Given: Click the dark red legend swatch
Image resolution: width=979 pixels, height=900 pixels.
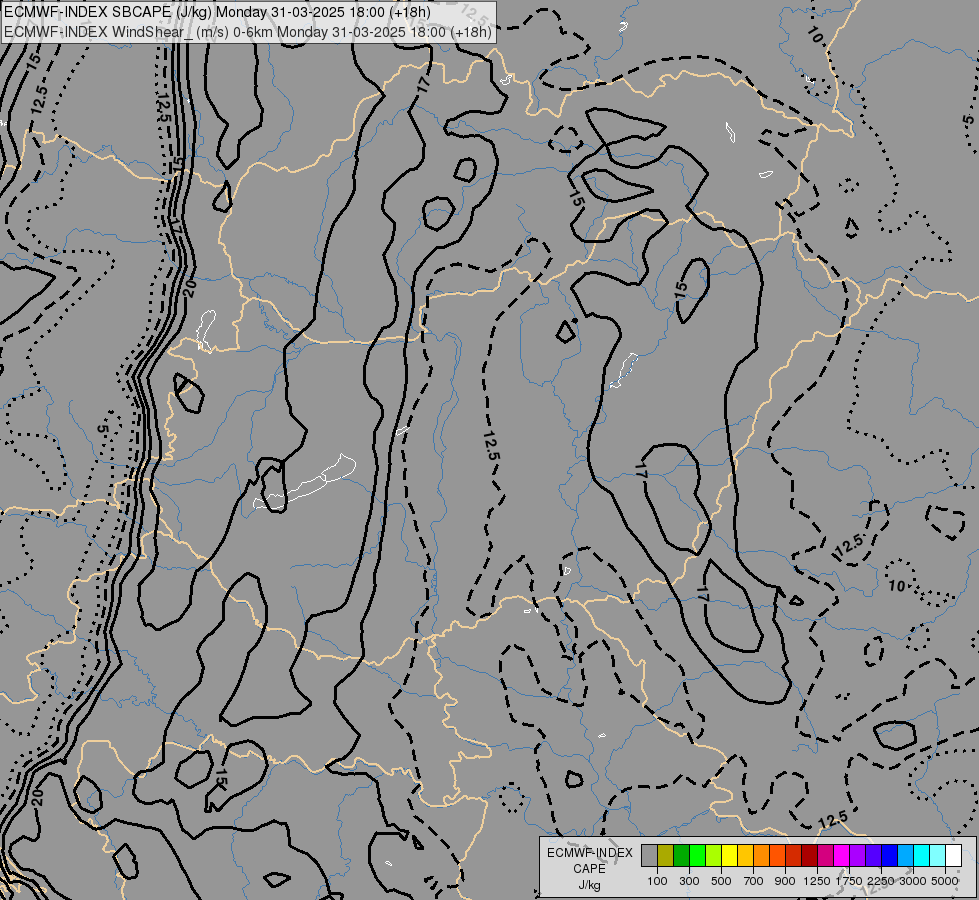Looking at the screenshot, I should point(810,855).
